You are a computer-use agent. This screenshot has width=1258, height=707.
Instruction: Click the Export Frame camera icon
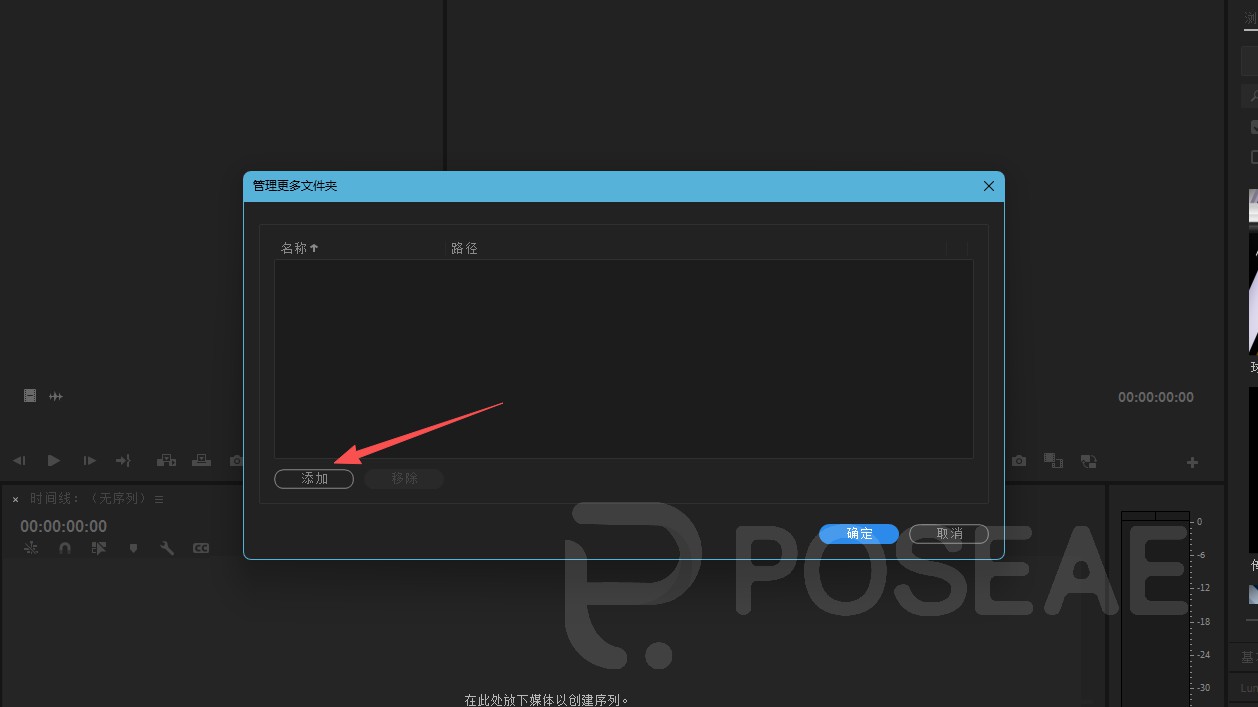click(1019, 461)
